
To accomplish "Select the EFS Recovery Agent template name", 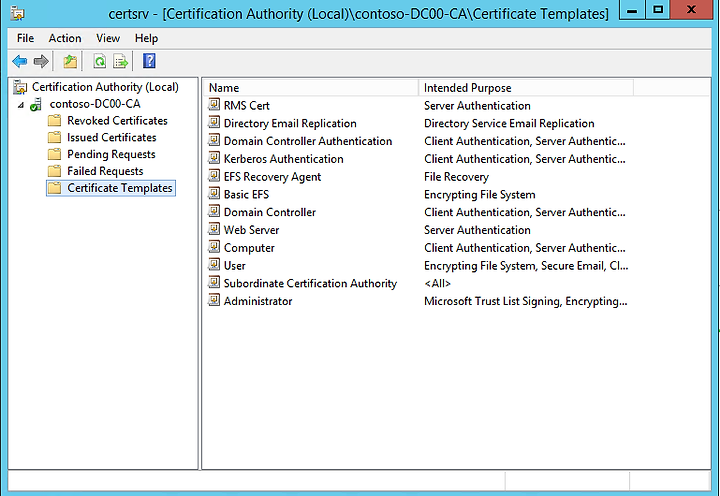I will (272, 177).
